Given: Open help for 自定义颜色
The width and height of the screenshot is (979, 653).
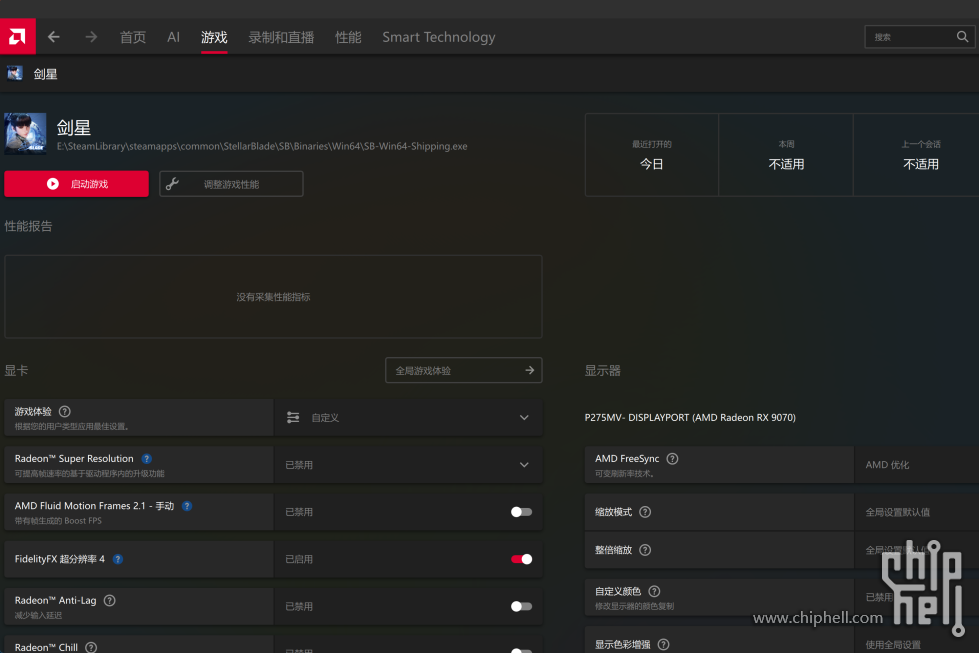Looking at the screenshot, I should click(654, 591).
